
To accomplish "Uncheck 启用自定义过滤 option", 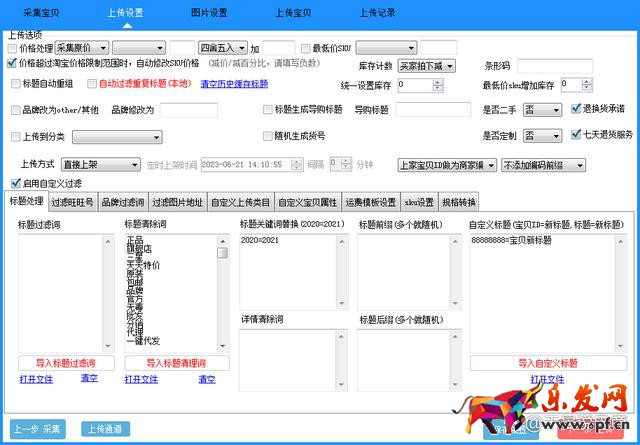I will [x=15, y=183].
